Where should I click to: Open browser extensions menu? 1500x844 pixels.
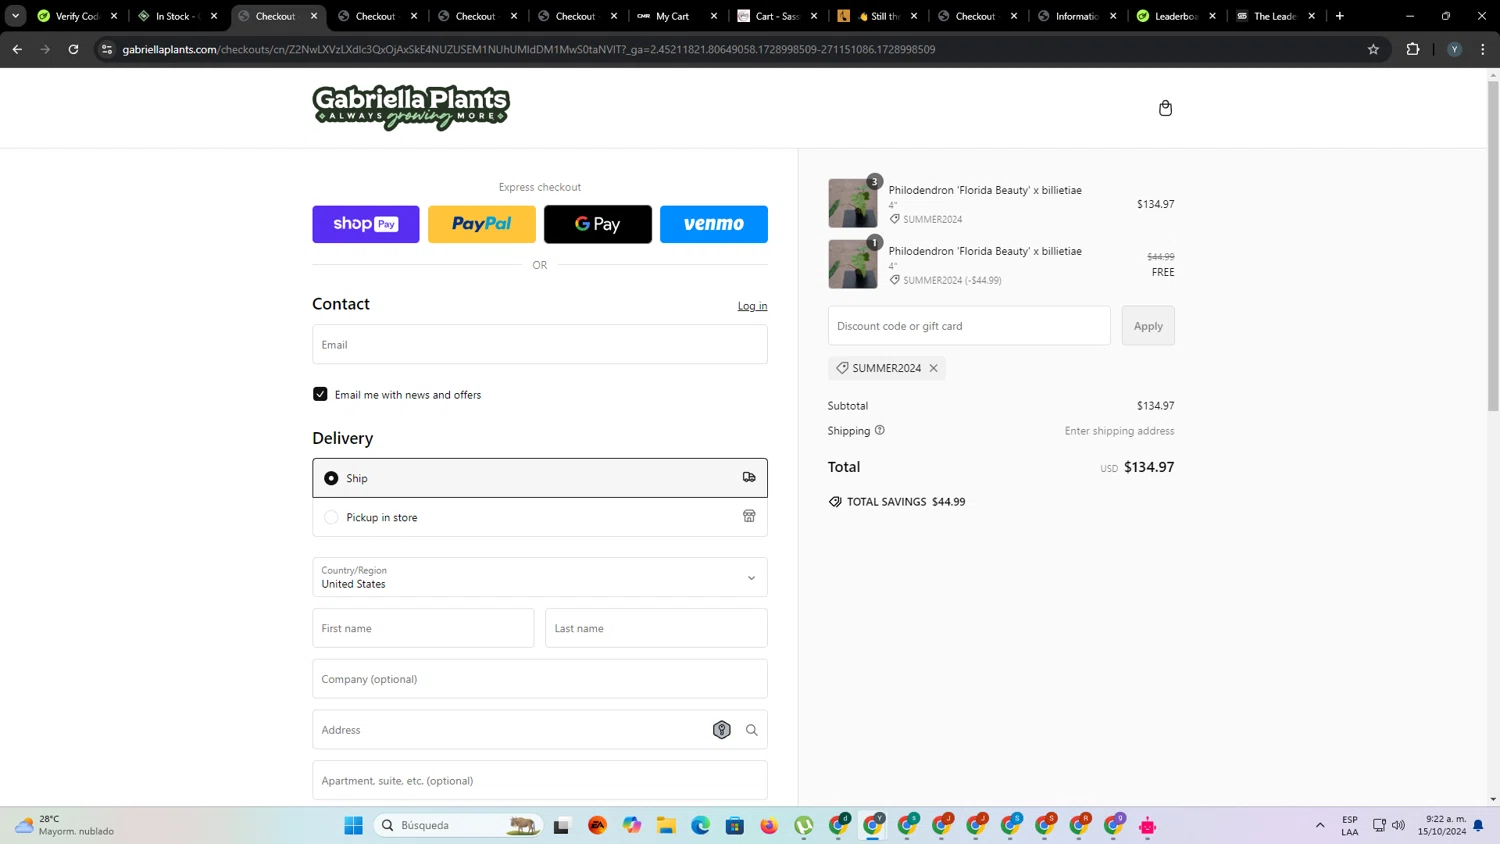pos(1413,49)
